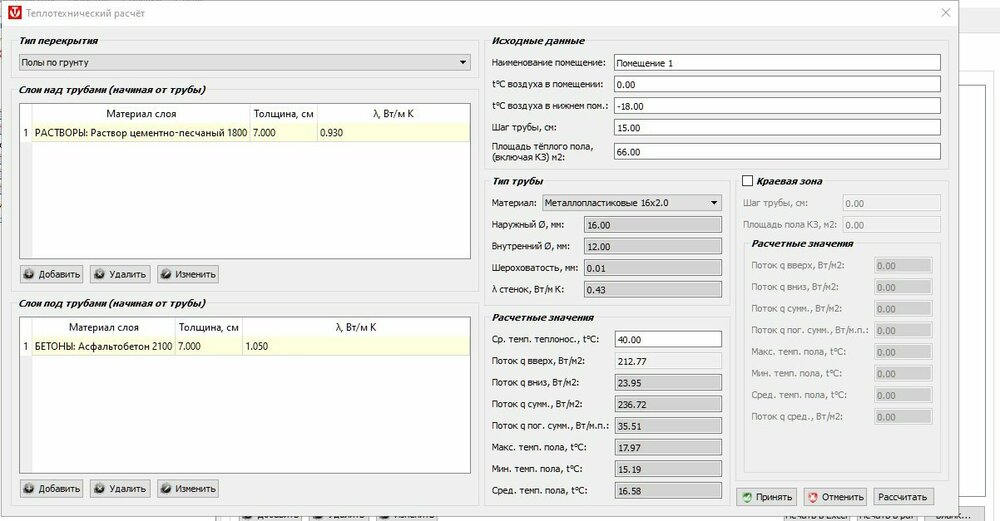1000x521 pixels.
Task: Click the Добавить icon under upper layer table
Action: coord(30,274)
